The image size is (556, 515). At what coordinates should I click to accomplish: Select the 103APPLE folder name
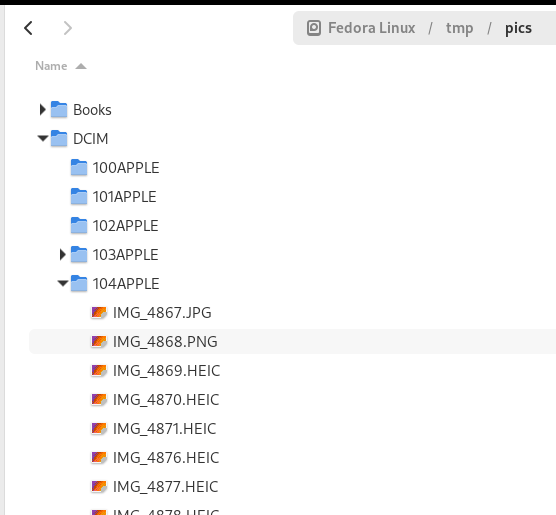(126, 255)
